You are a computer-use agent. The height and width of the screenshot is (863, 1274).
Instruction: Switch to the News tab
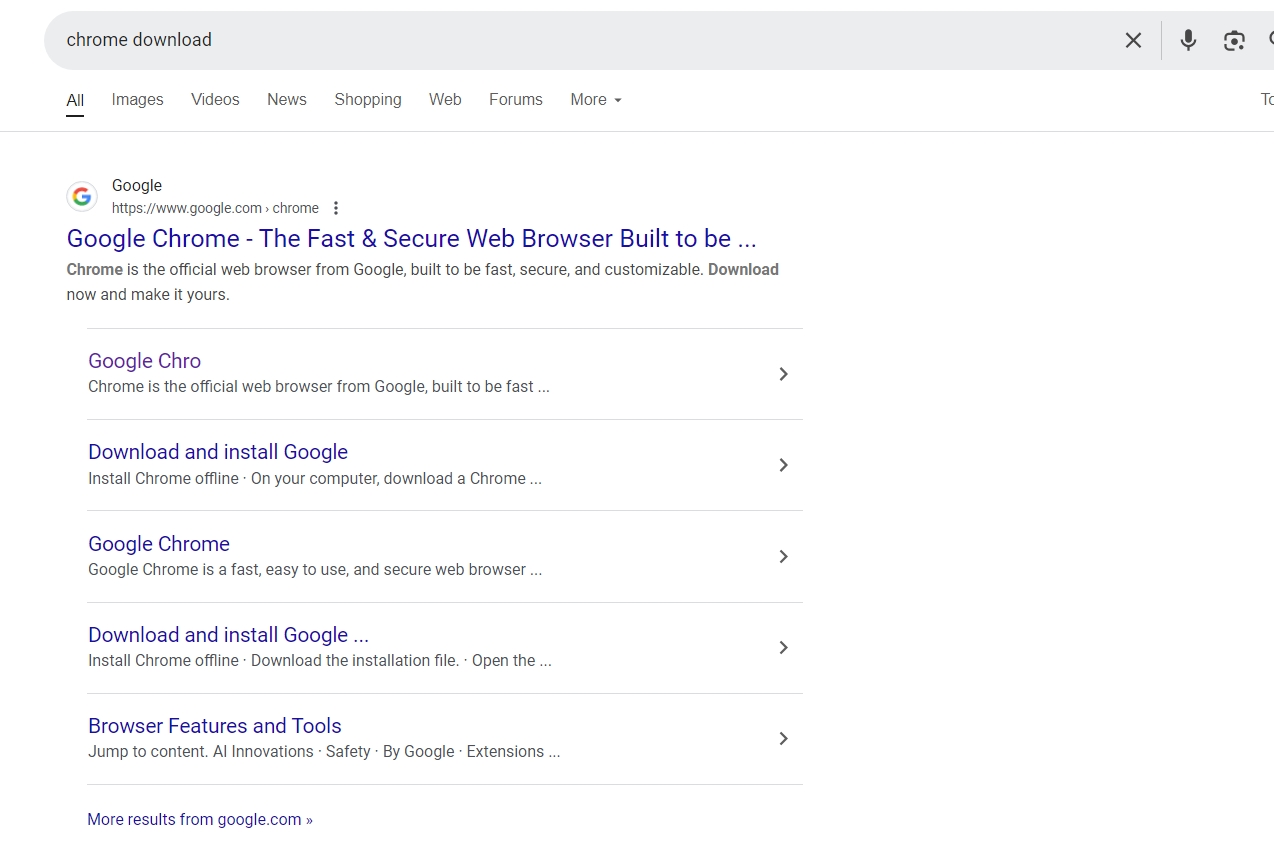tap(287, 100)
